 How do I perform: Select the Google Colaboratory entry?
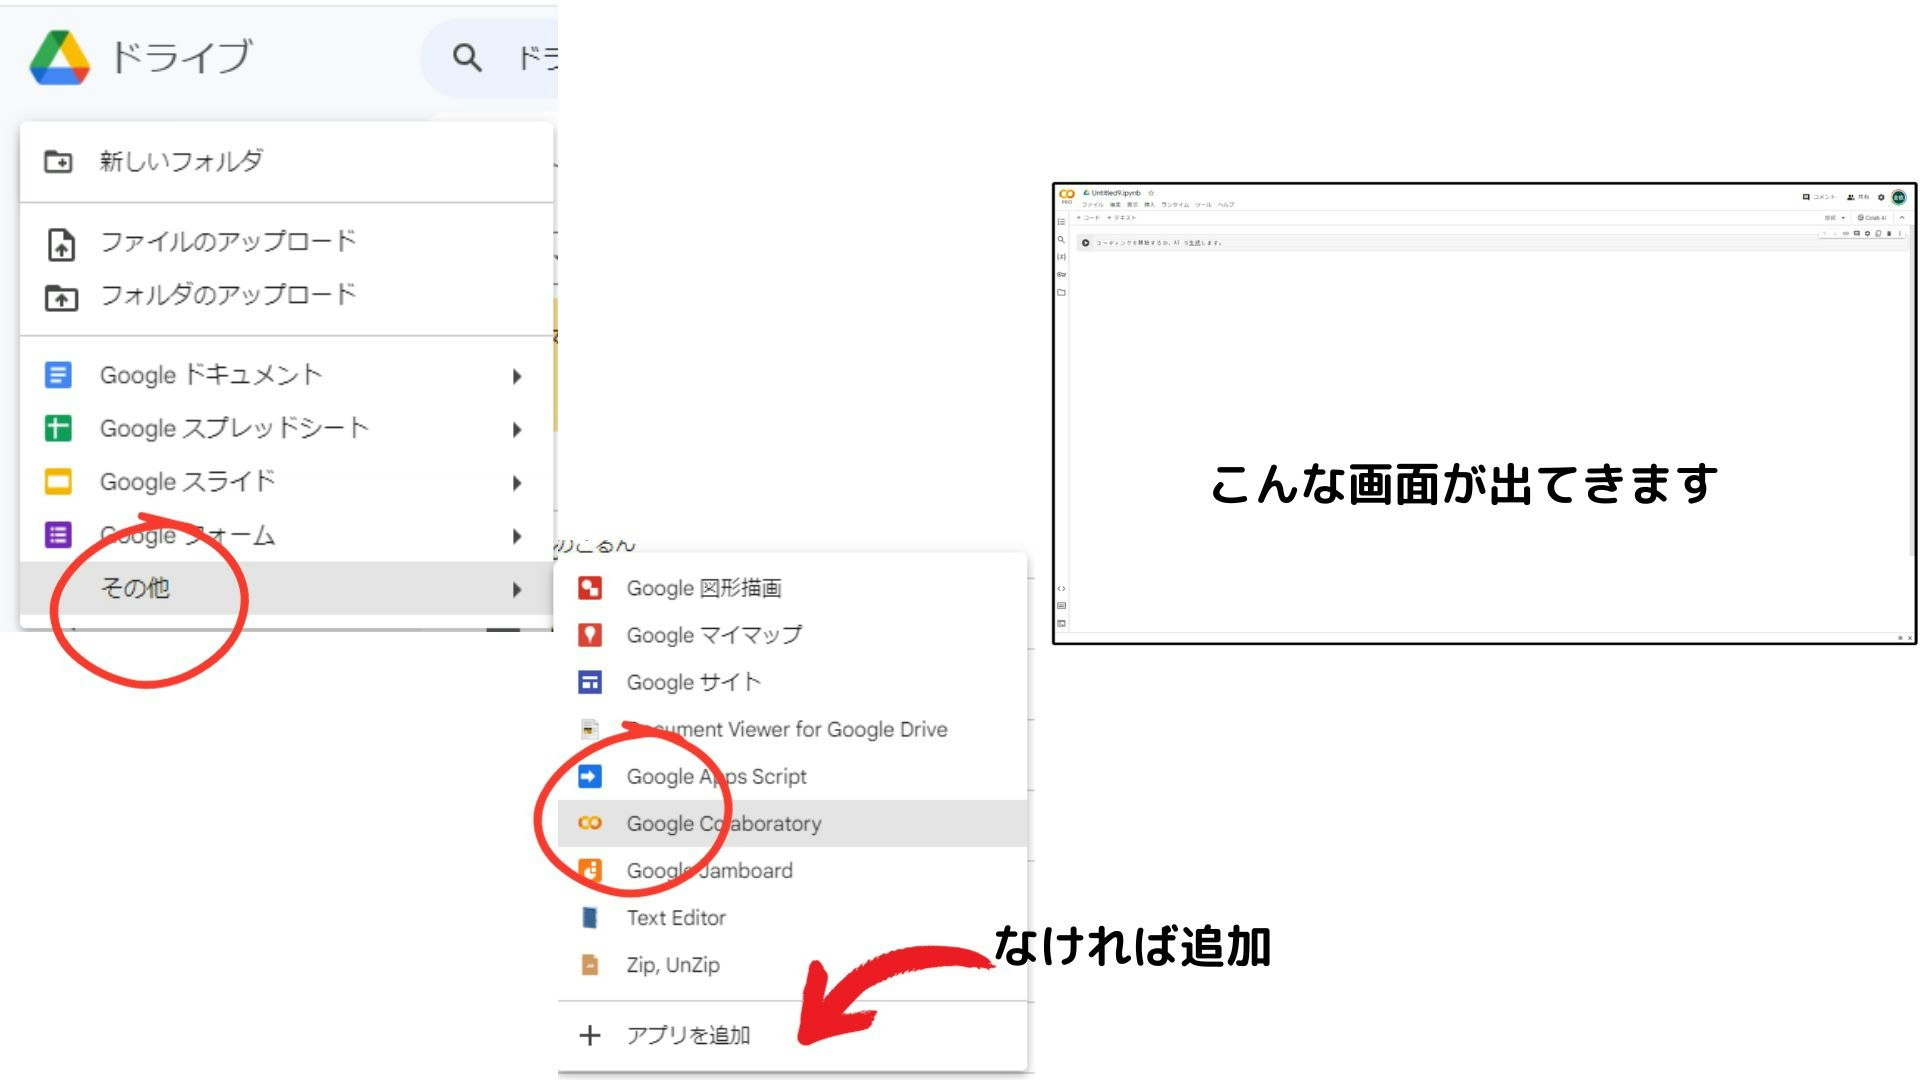tap(723, 823)
